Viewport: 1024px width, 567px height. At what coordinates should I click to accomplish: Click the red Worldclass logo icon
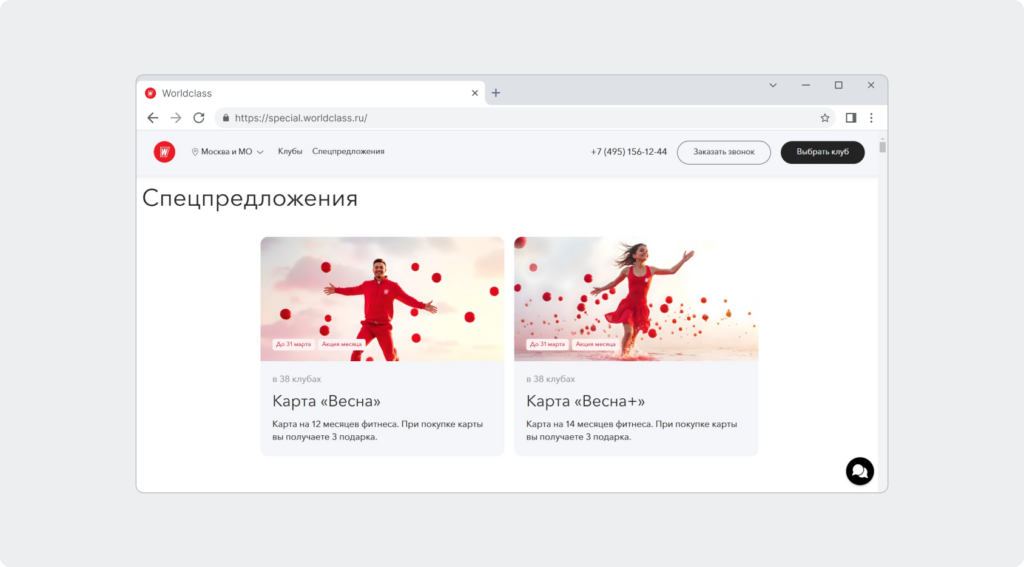(x=164, y=152)
